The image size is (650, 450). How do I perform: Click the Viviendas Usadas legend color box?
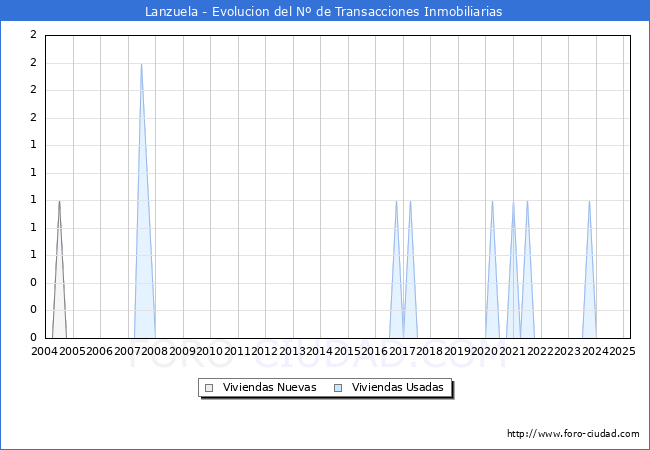click(x=338, y=388)
